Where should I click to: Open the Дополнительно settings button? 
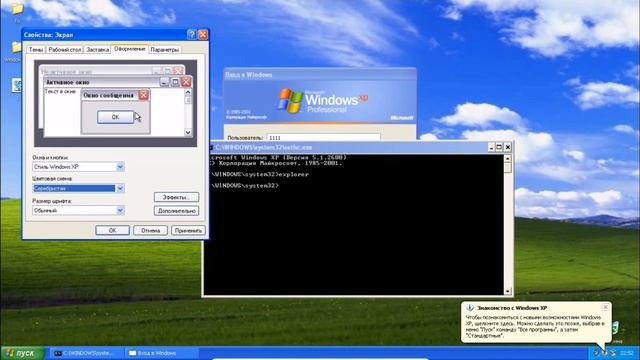click(x=176, y=211)
